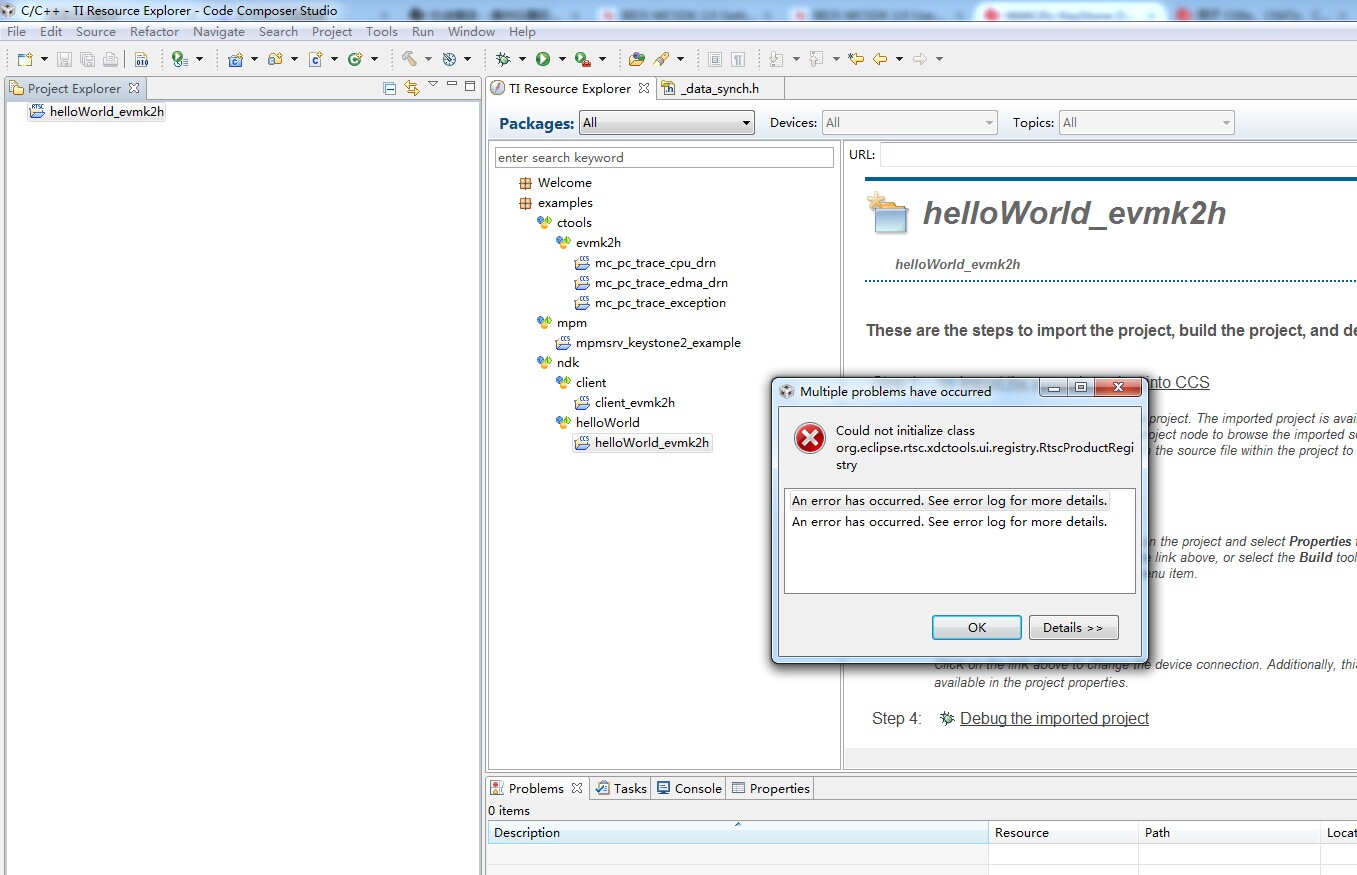This screenshot has height=875, width=1357.
Task: Click the Resource column header
Action: 1063,832
